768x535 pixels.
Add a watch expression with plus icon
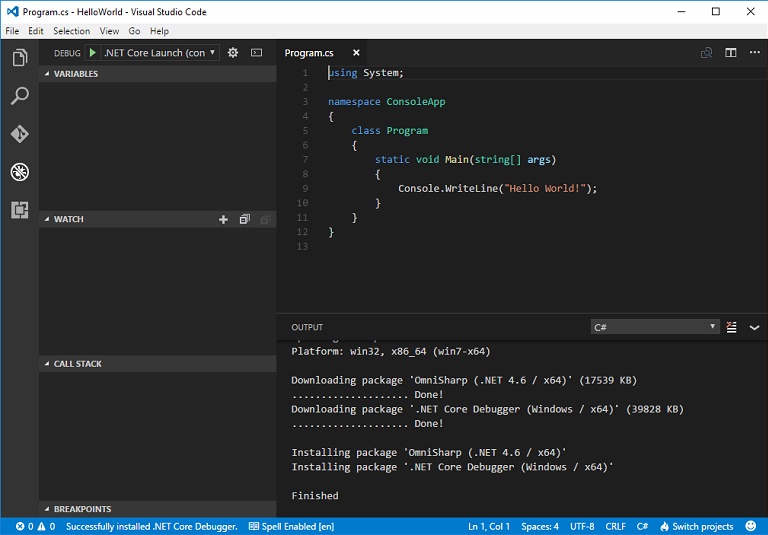(223, 219)
